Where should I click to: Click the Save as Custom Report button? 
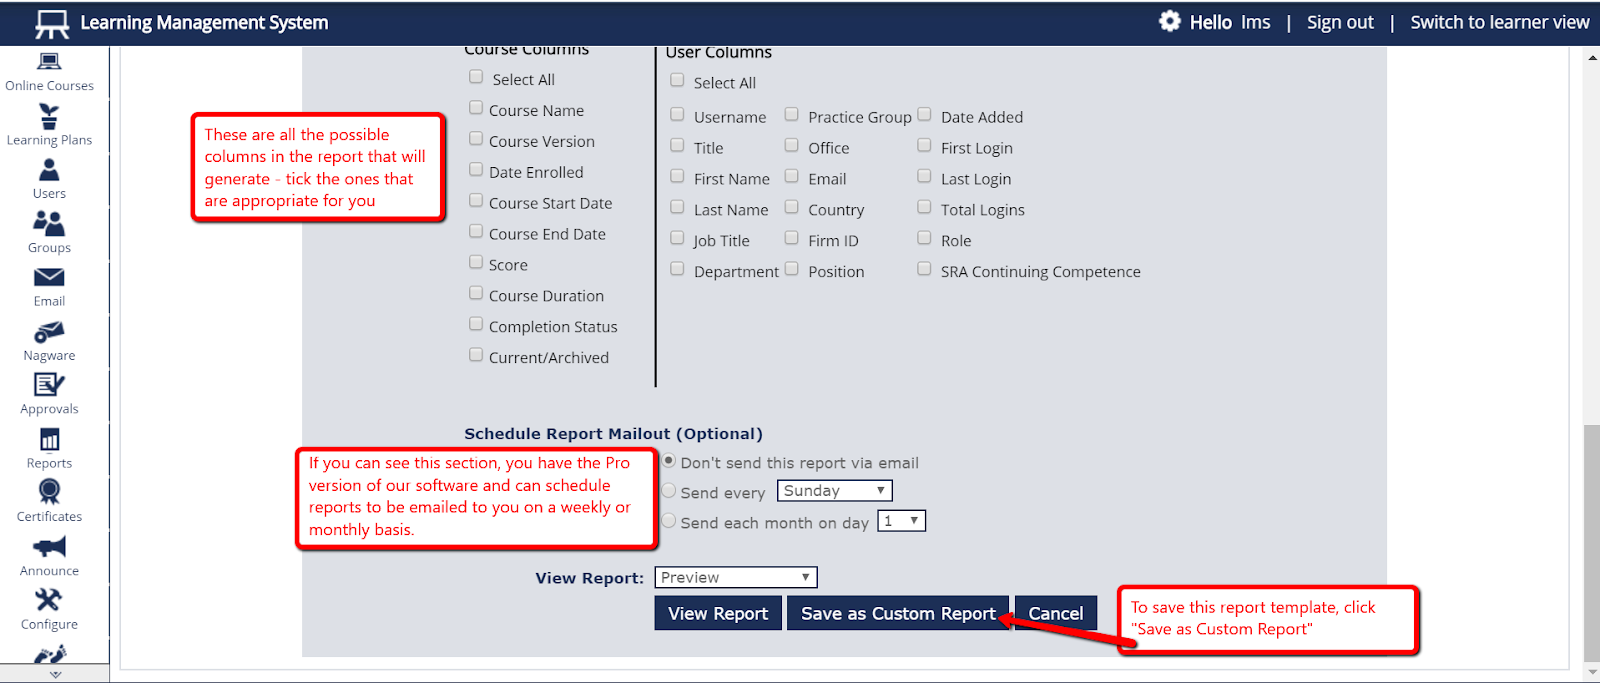(898, 613)
